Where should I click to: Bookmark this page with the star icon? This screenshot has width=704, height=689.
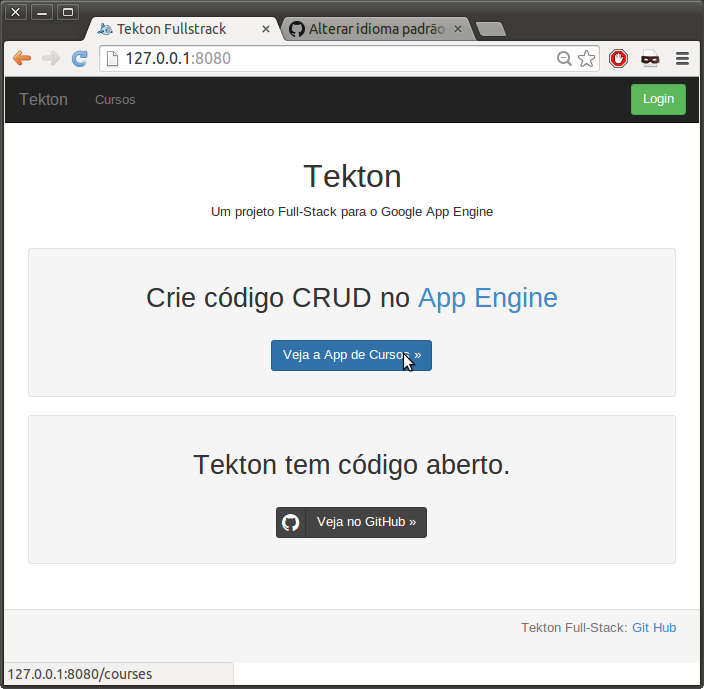[x=586, y=59]
